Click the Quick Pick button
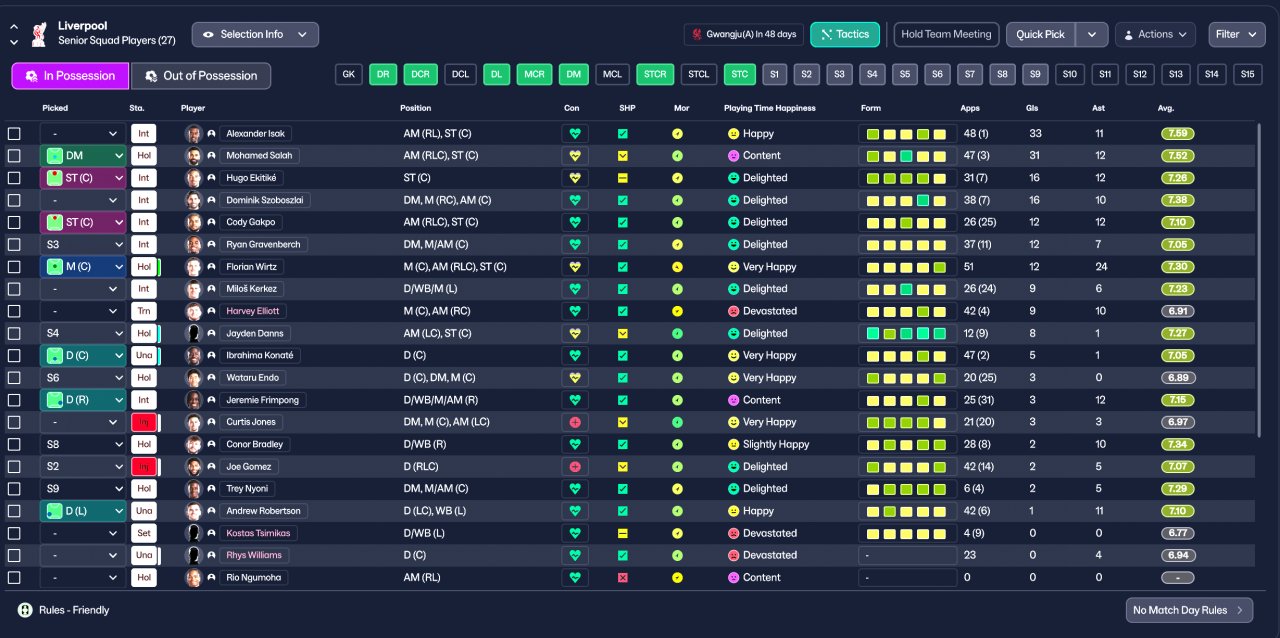1280x638 pixels. 1041,34
